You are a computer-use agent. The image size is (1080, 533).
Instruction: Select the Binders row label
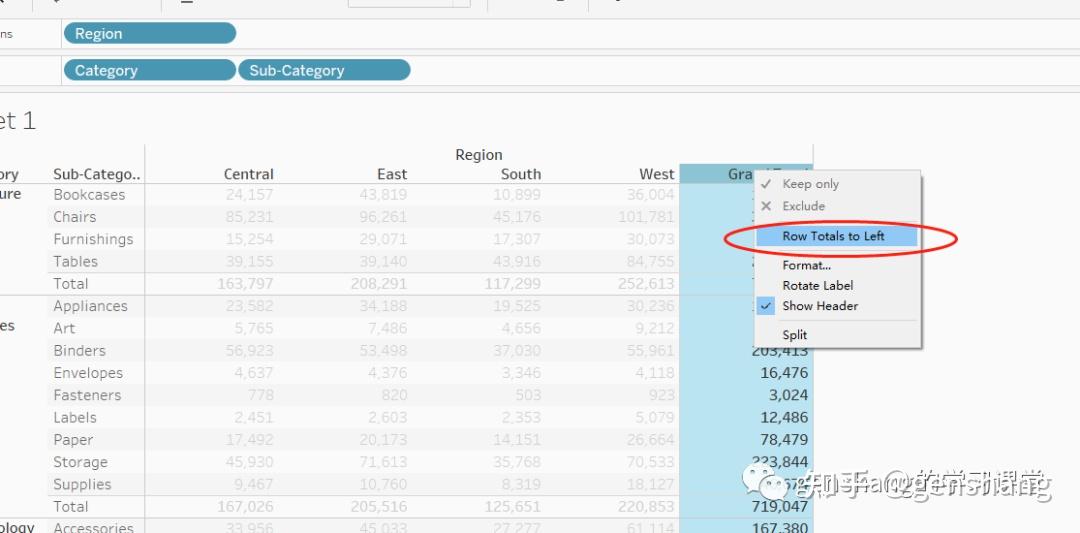pos(80,351)
